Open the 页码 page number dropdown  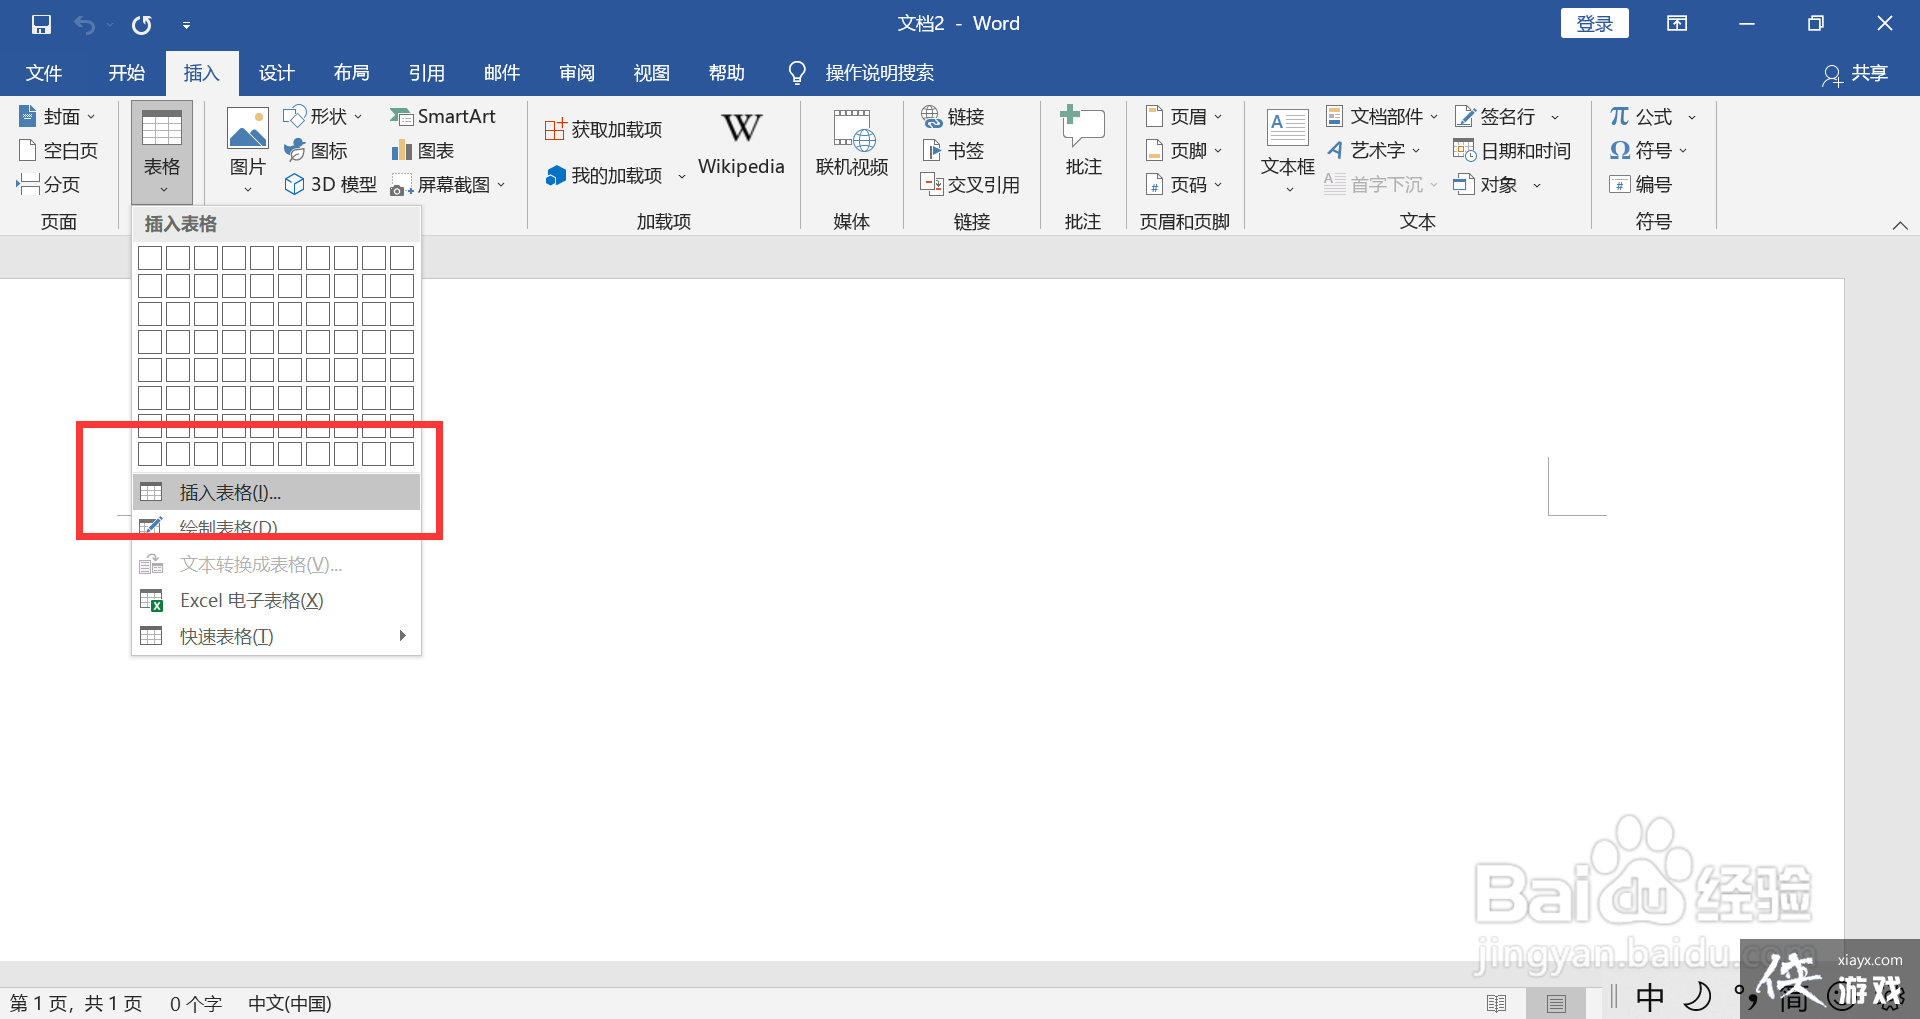[1184, 185]
